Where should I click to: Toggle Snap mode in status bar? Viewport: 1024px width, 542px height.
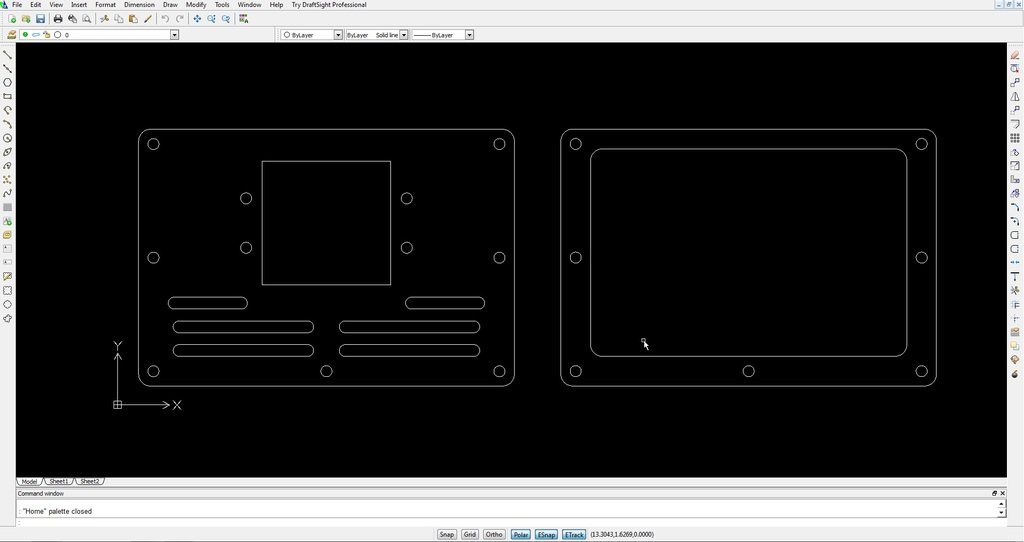[x=447, y=534]
